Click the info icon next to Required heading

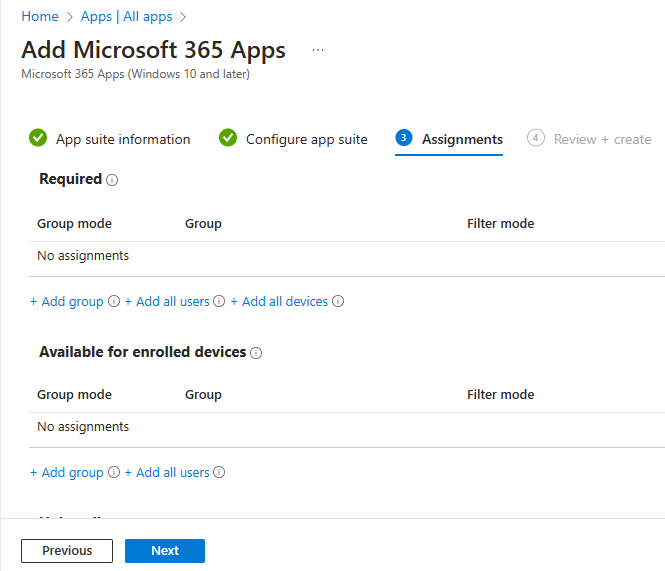point(112,180)
